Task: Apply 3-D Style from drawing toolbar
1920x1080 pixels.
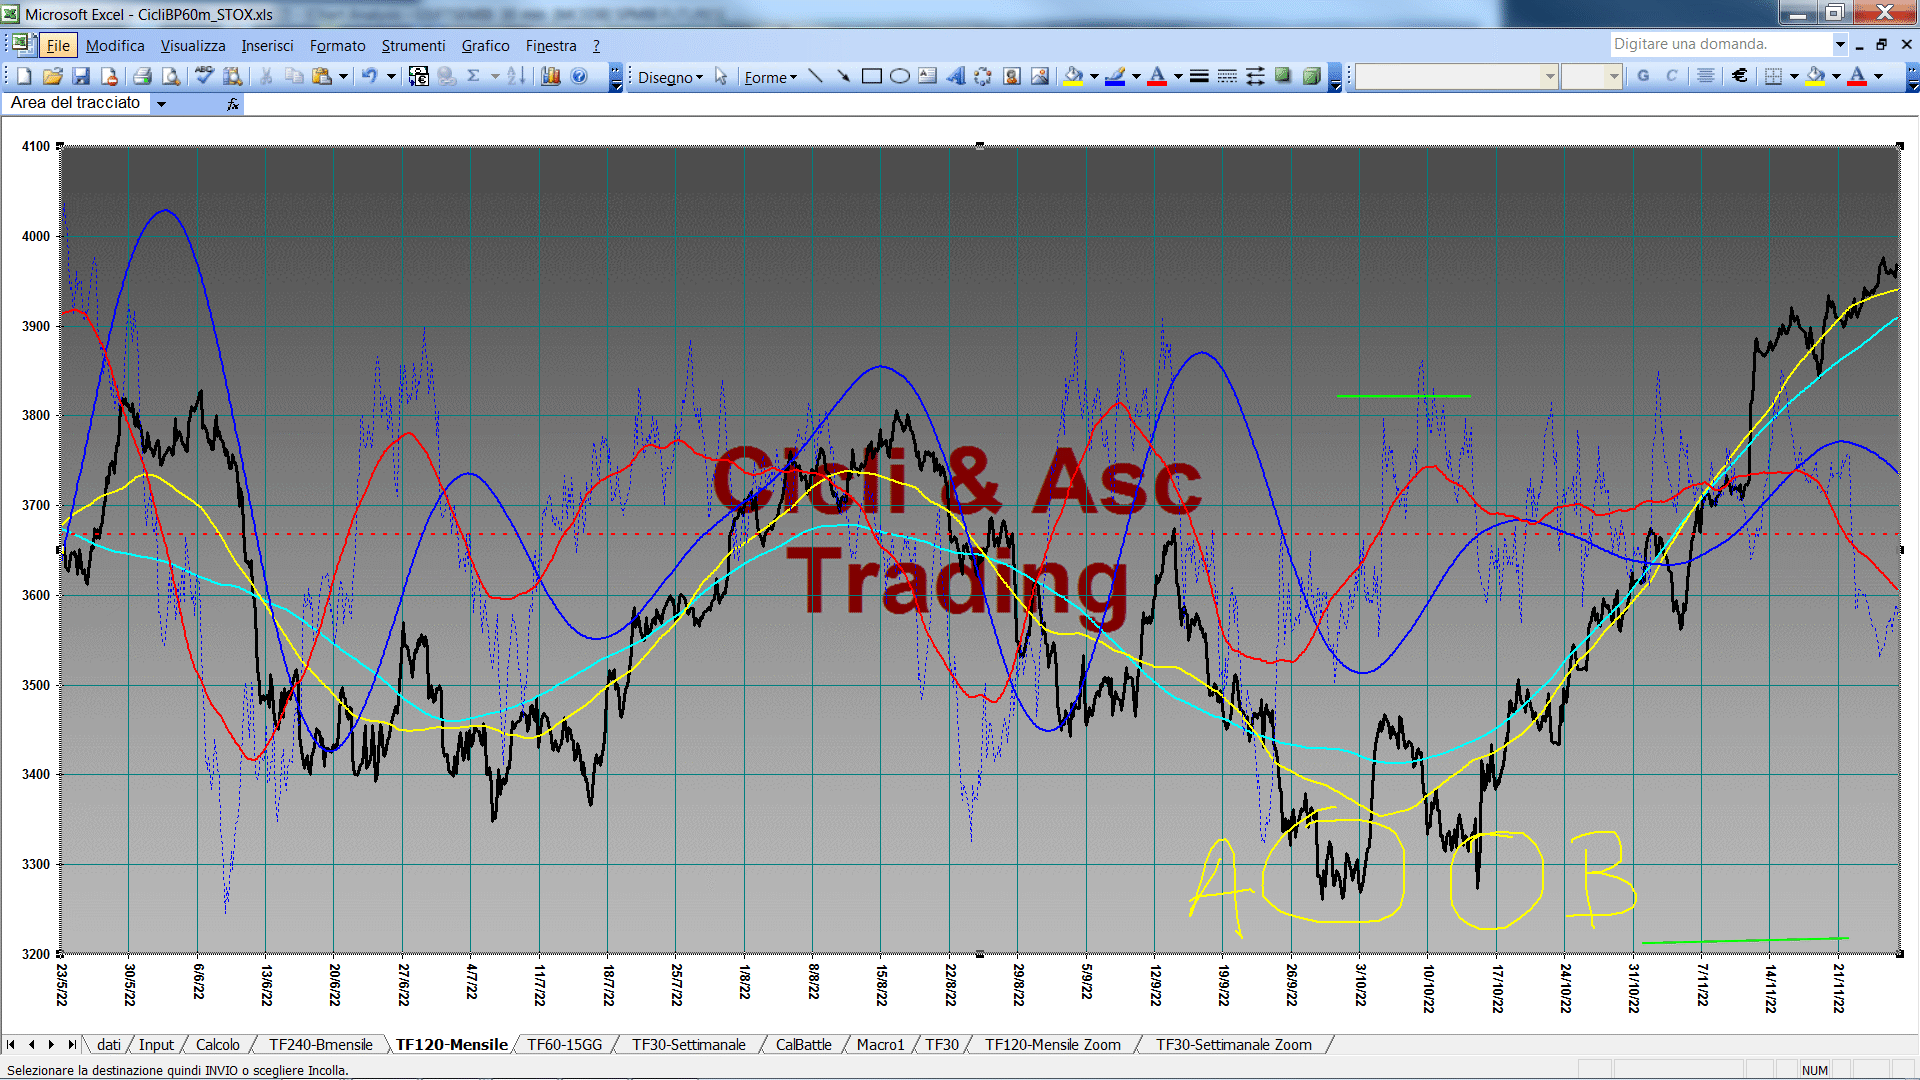Action: (1311, 76)
